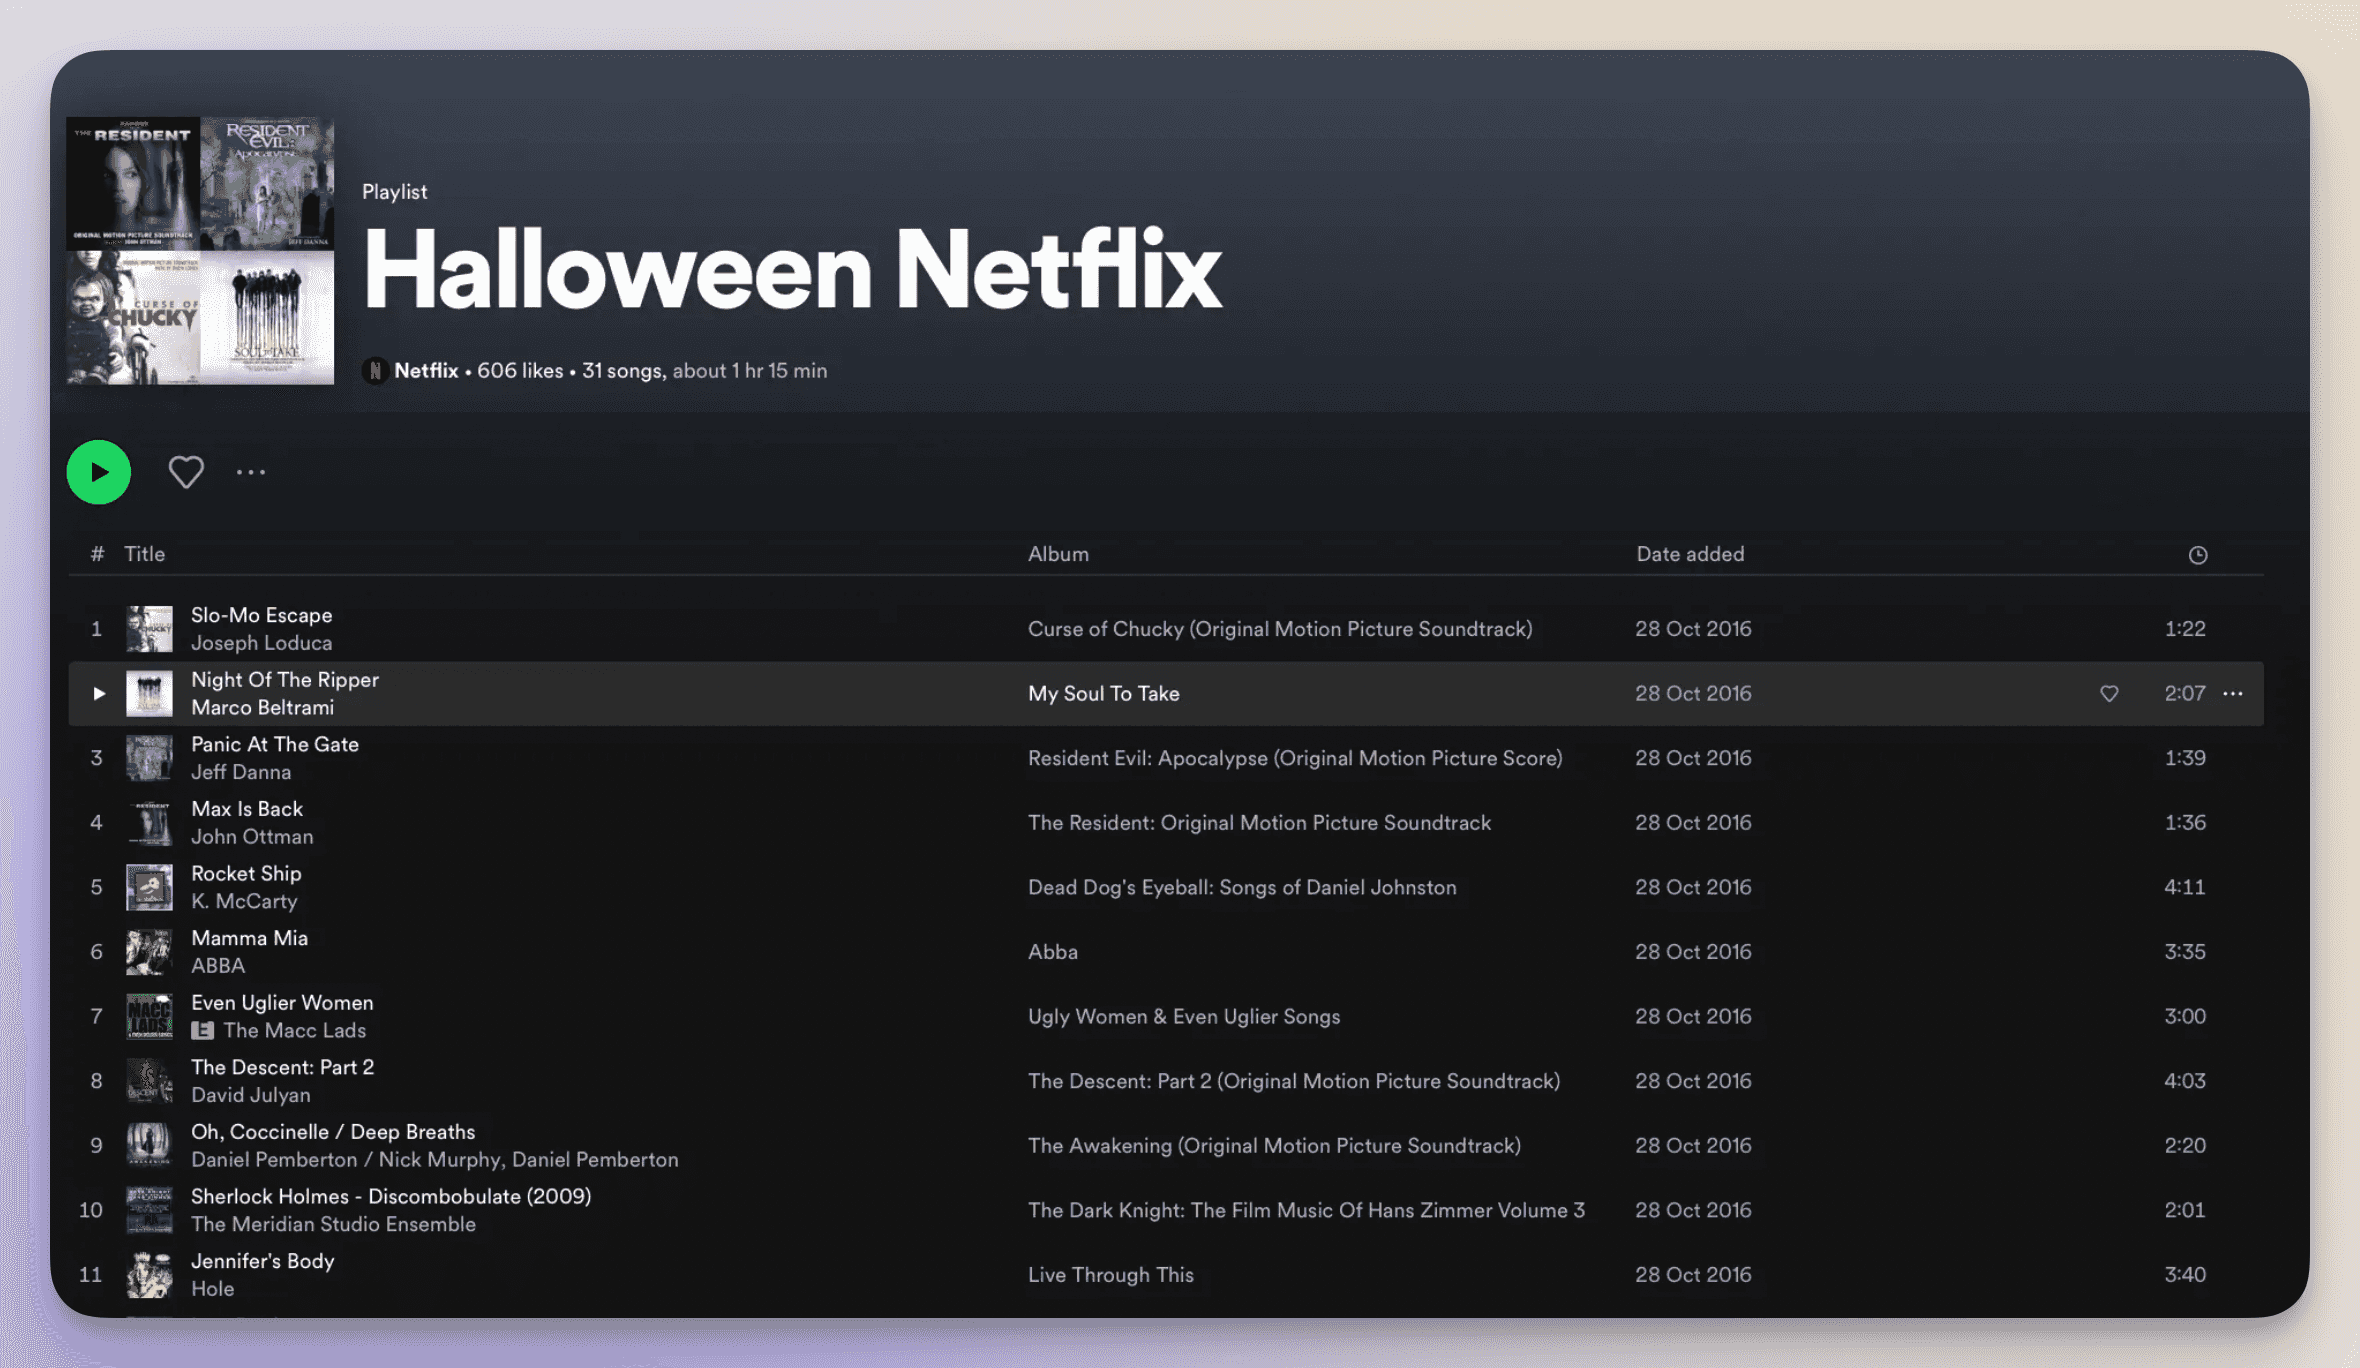This screenshot has height=1368, width=2360.
Task: Click the Panic At The Gate album thumbnail
Action: click(x=149, y=758)
